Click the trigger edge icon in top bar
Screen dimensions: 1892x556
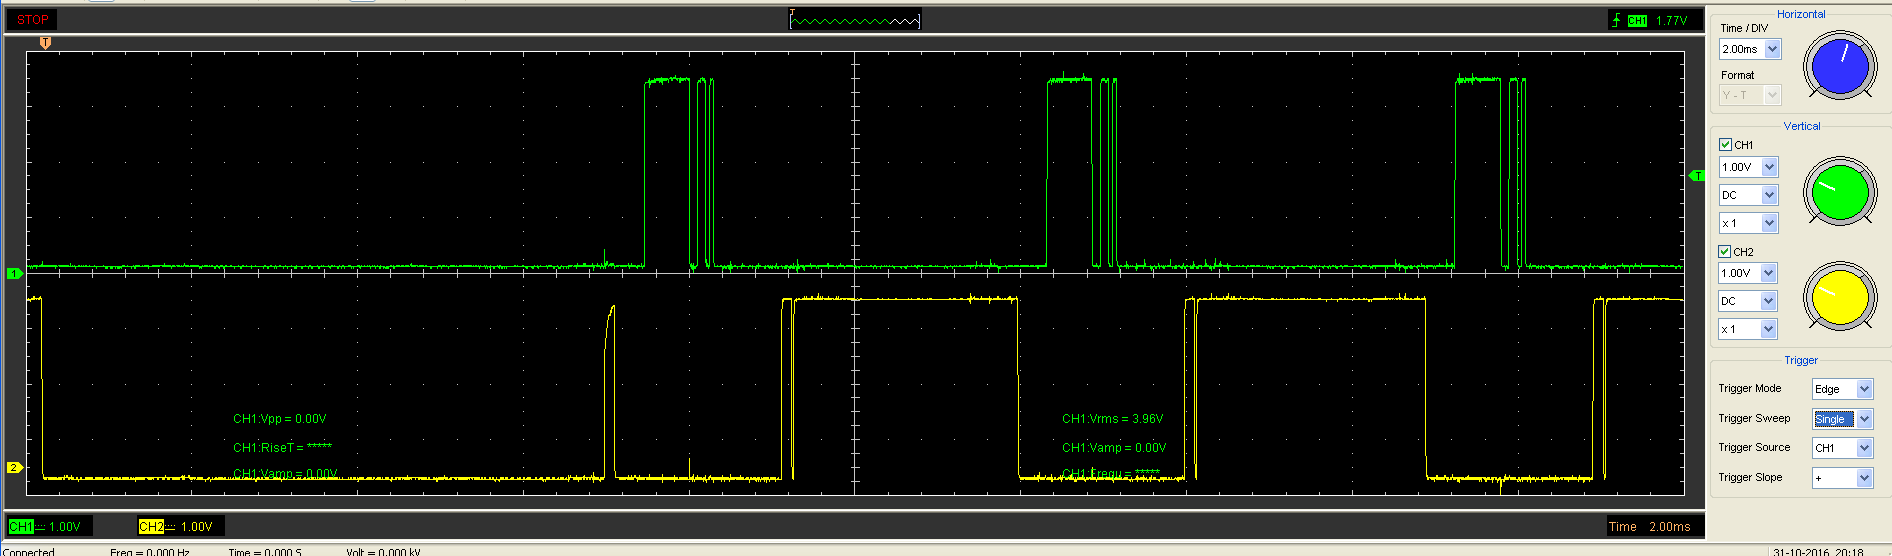tap(1615, 20)
